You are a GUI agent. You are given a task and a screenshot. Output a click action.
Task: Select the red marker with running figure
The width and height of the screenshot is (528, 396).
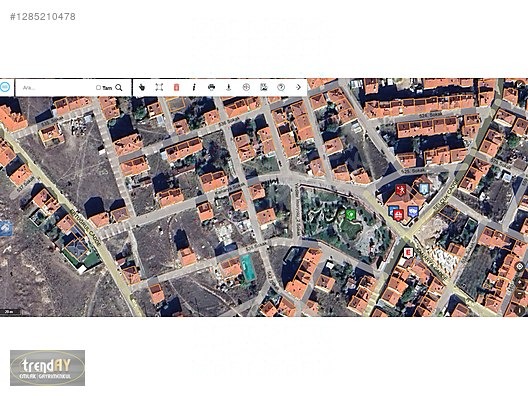click(400, 190)
